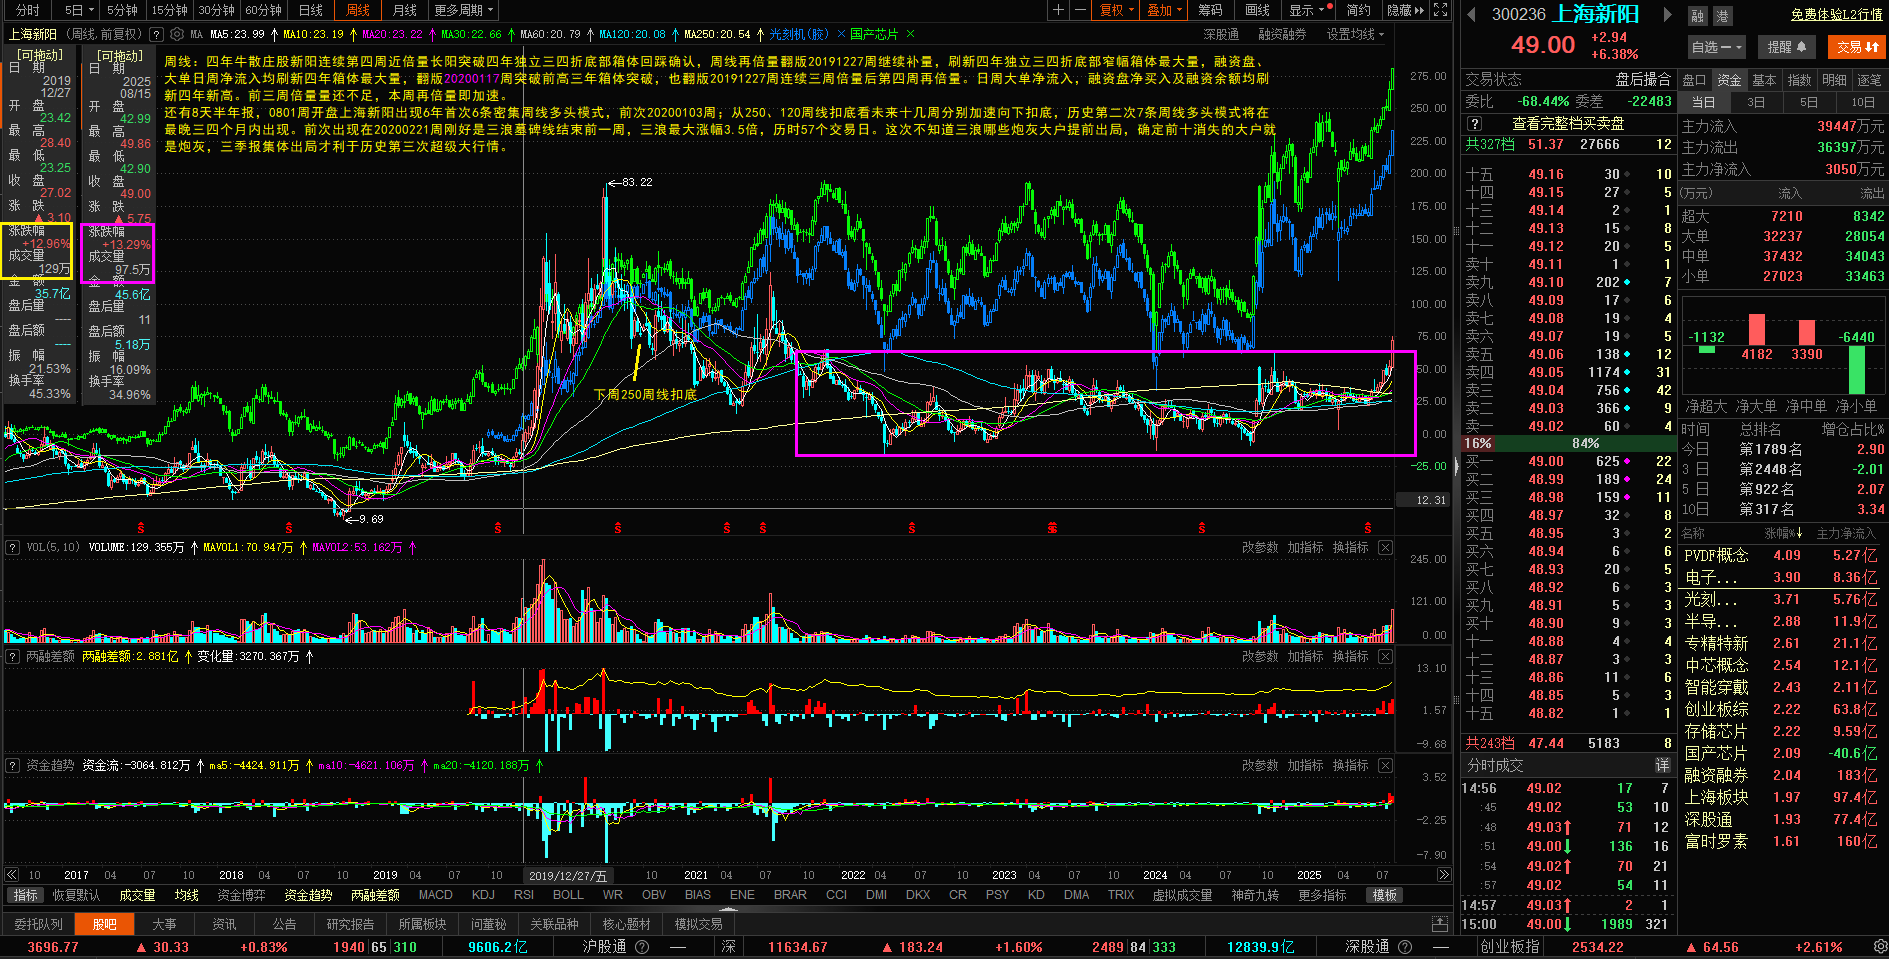Switch to 盘口 tab
1889x959 pixels.
pyautogui.click(x=1694, y=80)
